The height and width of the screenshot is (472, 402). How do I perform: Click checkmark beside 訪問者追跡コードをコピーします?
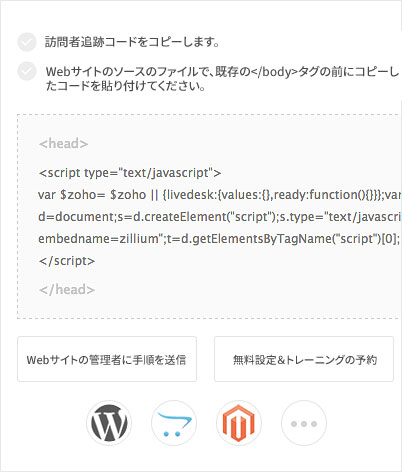coord(27,42)
